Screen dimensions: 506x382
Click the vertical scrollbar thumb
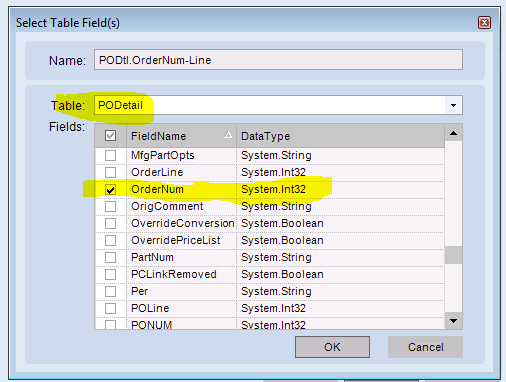point(453,255)
